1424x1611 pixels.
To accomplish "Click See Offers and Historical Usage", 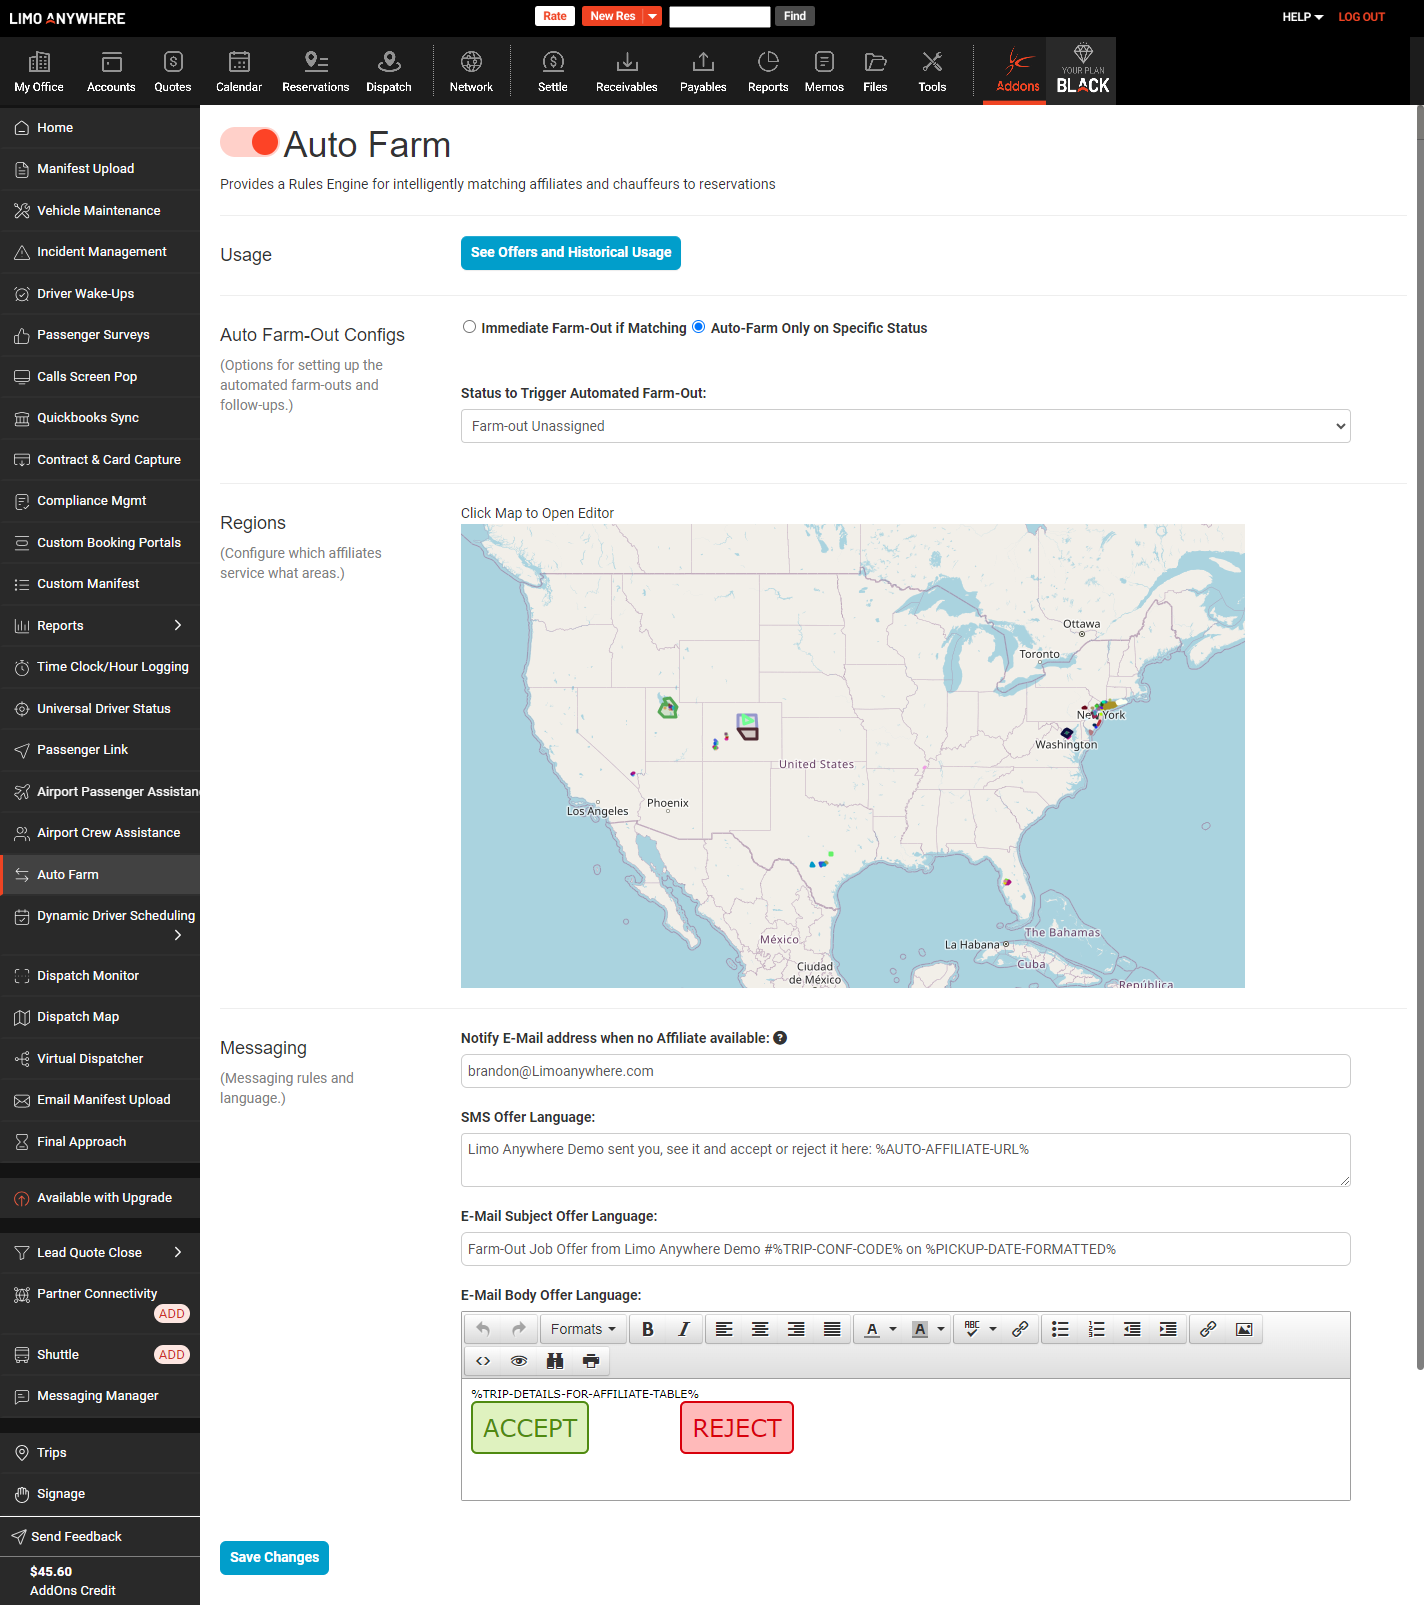I will pyautogui.click(x=571, y=253).
